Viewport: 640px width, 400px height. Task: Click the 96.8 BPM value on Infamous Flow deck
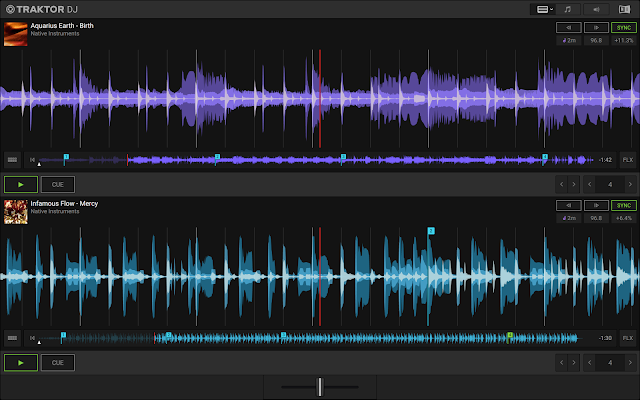pos(596,218)
